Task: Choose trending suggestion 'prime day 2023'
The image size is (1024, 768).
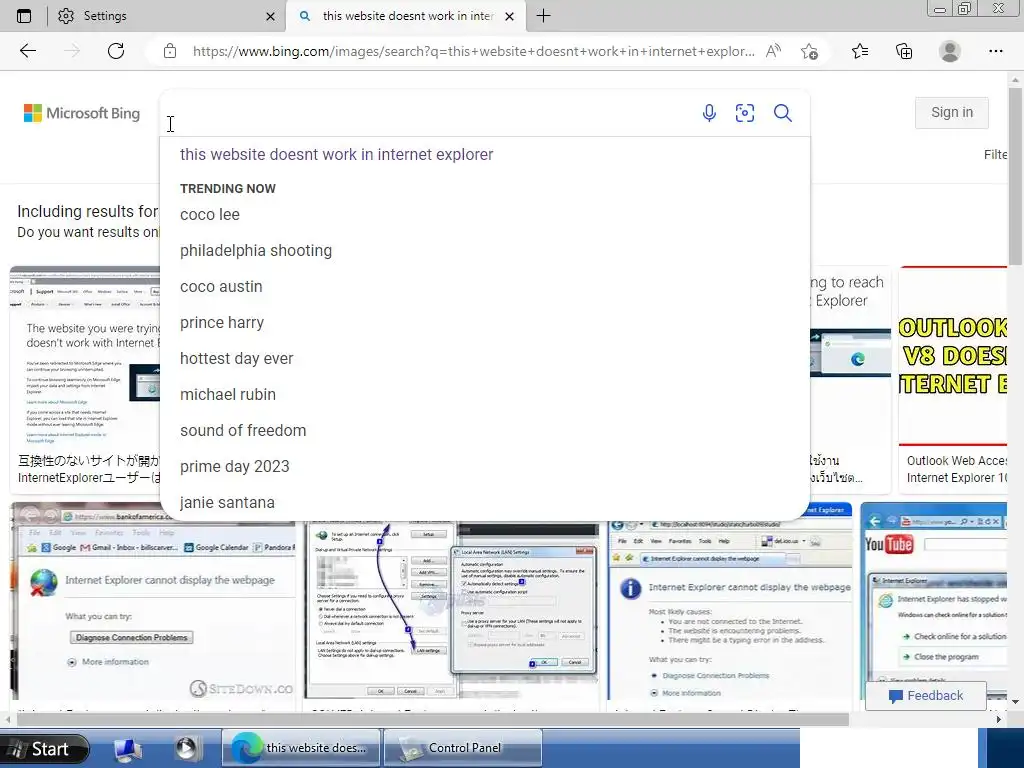Action: (234, 466)
